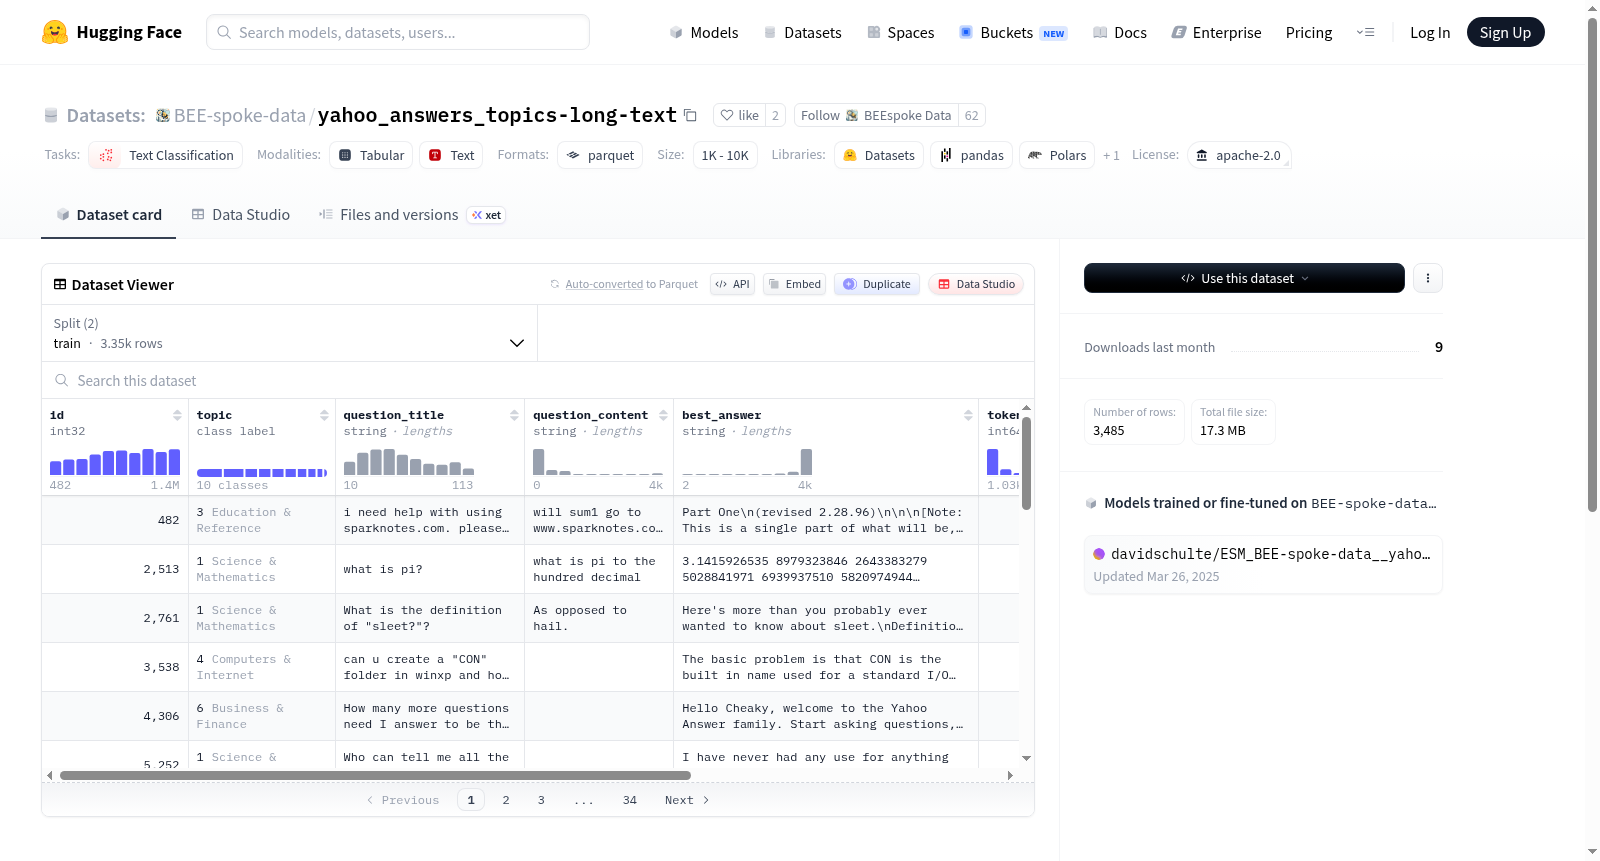Go to the Pricing page

click(x=1309, y=32)
